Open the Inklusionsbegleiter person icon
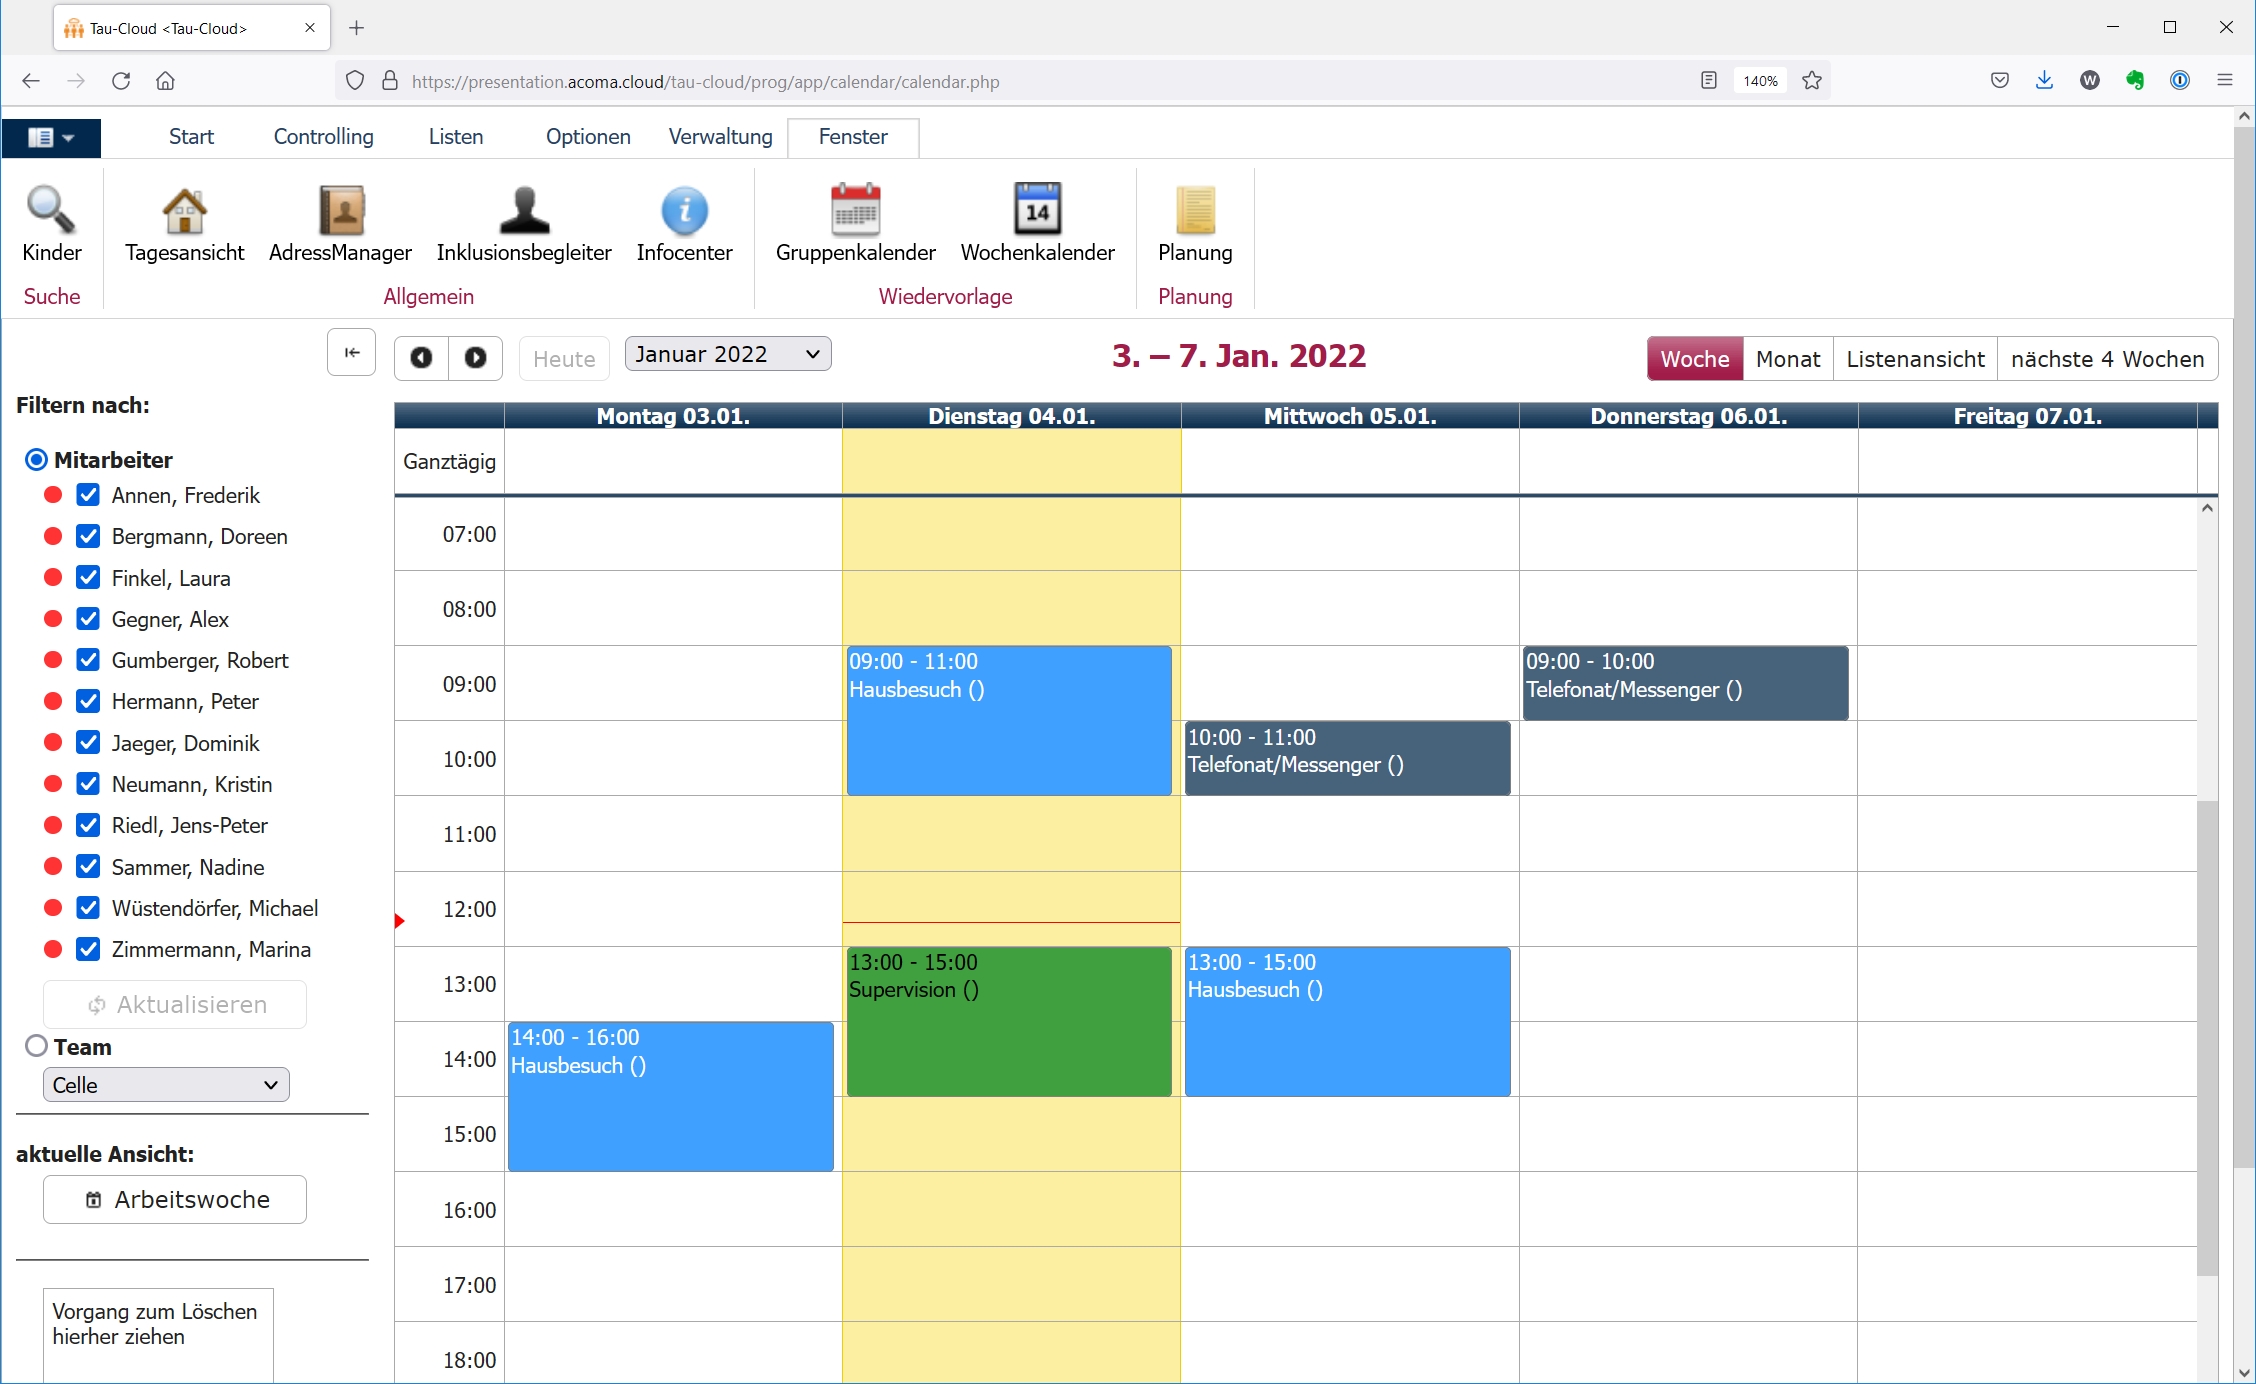The height and width of the screenshot is (1384, 2256). 524,211
